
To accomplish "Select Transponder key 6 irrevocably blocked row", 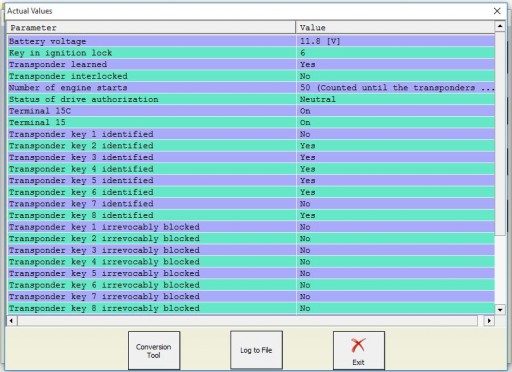I will (251, 285).
